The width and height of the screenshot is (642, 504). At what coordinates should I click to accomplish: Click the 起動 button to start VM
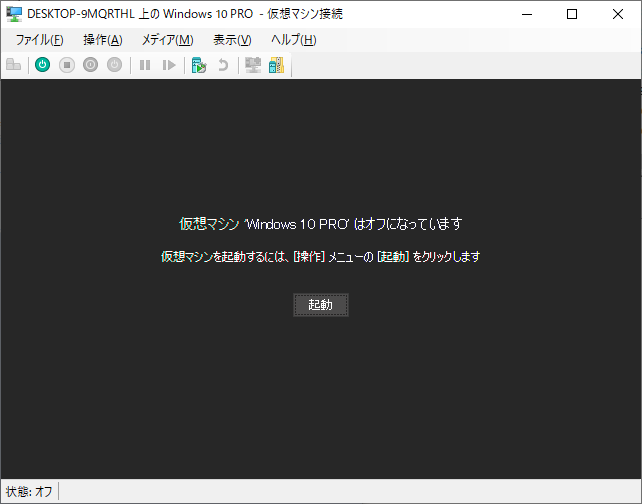321,305
